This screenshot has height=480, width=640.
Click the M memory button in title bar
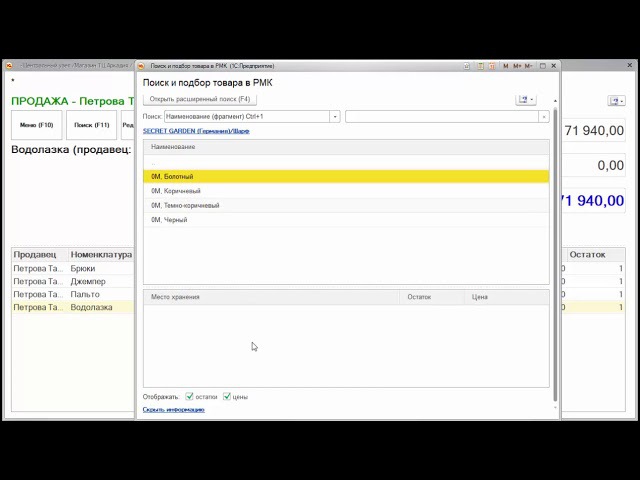pos(506,66)
